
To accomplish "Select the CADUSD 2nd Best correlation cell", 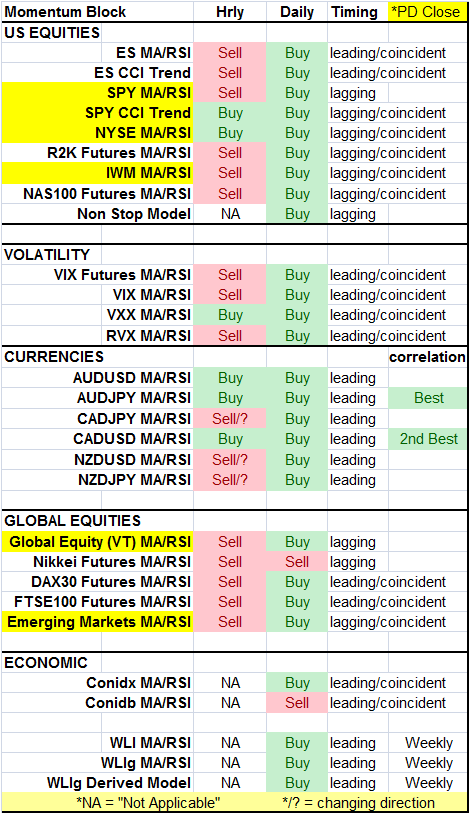I will (x=428, y=439).
